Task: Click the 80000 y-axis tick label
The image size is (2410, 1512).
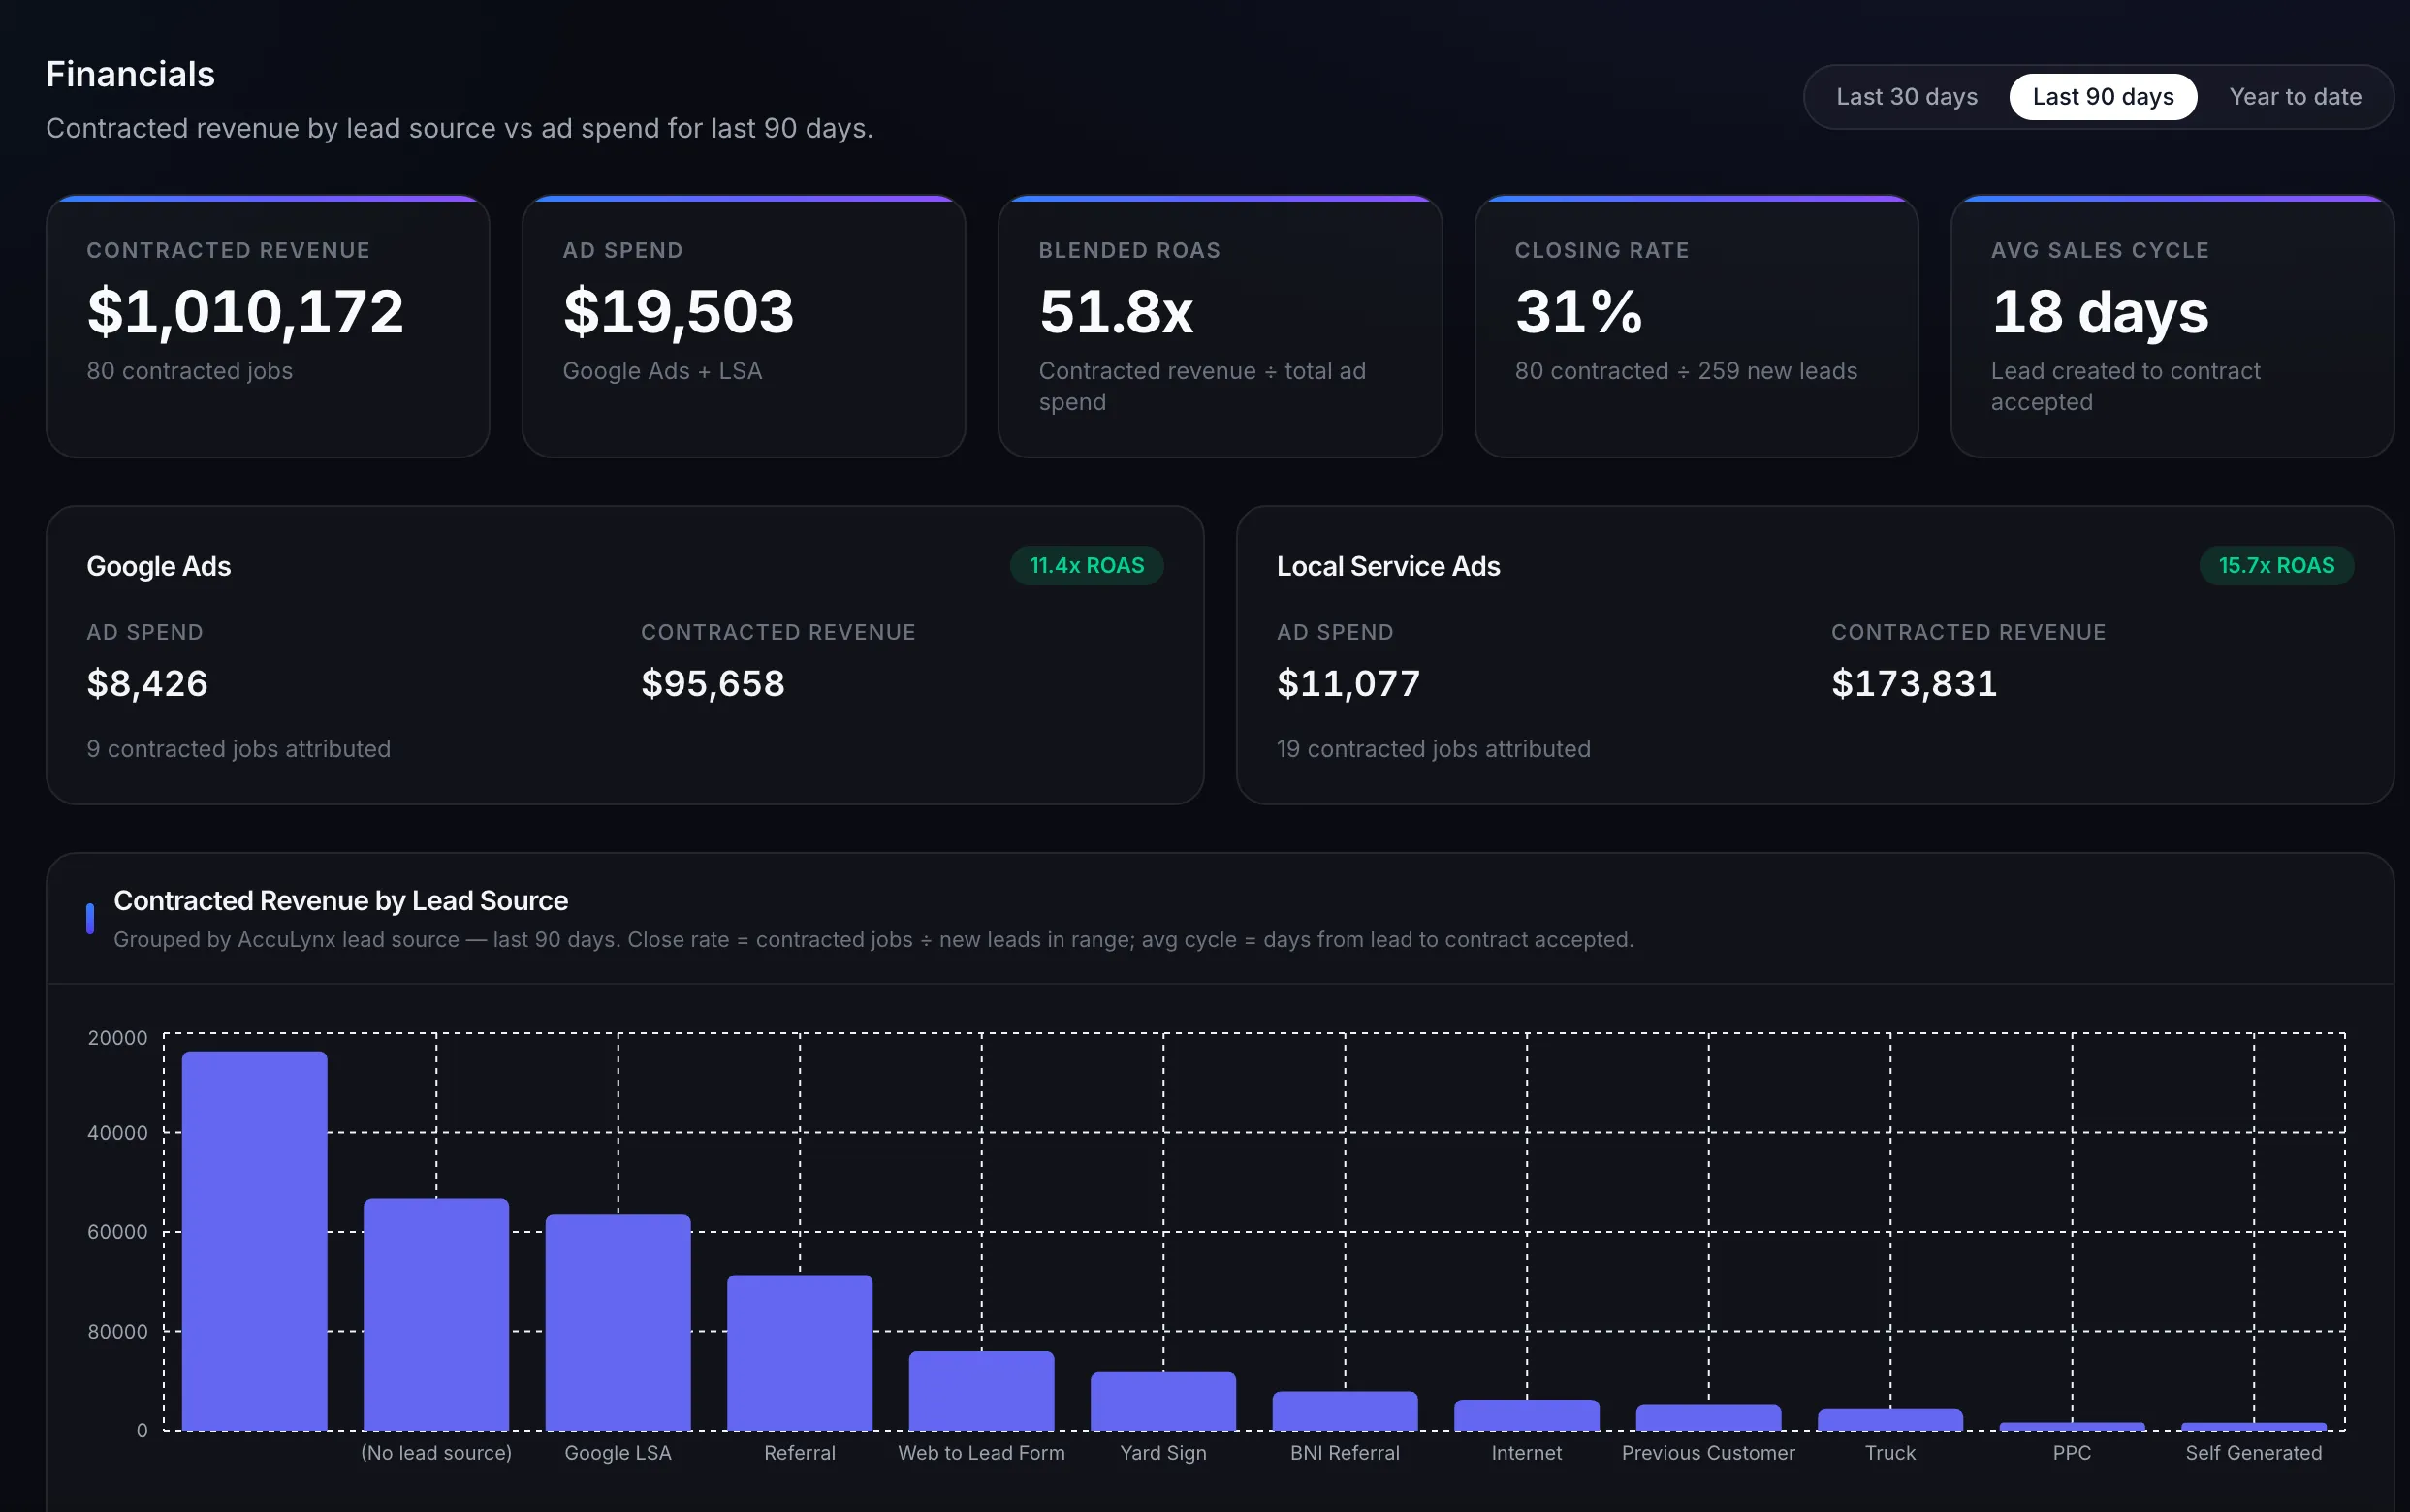Action: point(118,1331)
